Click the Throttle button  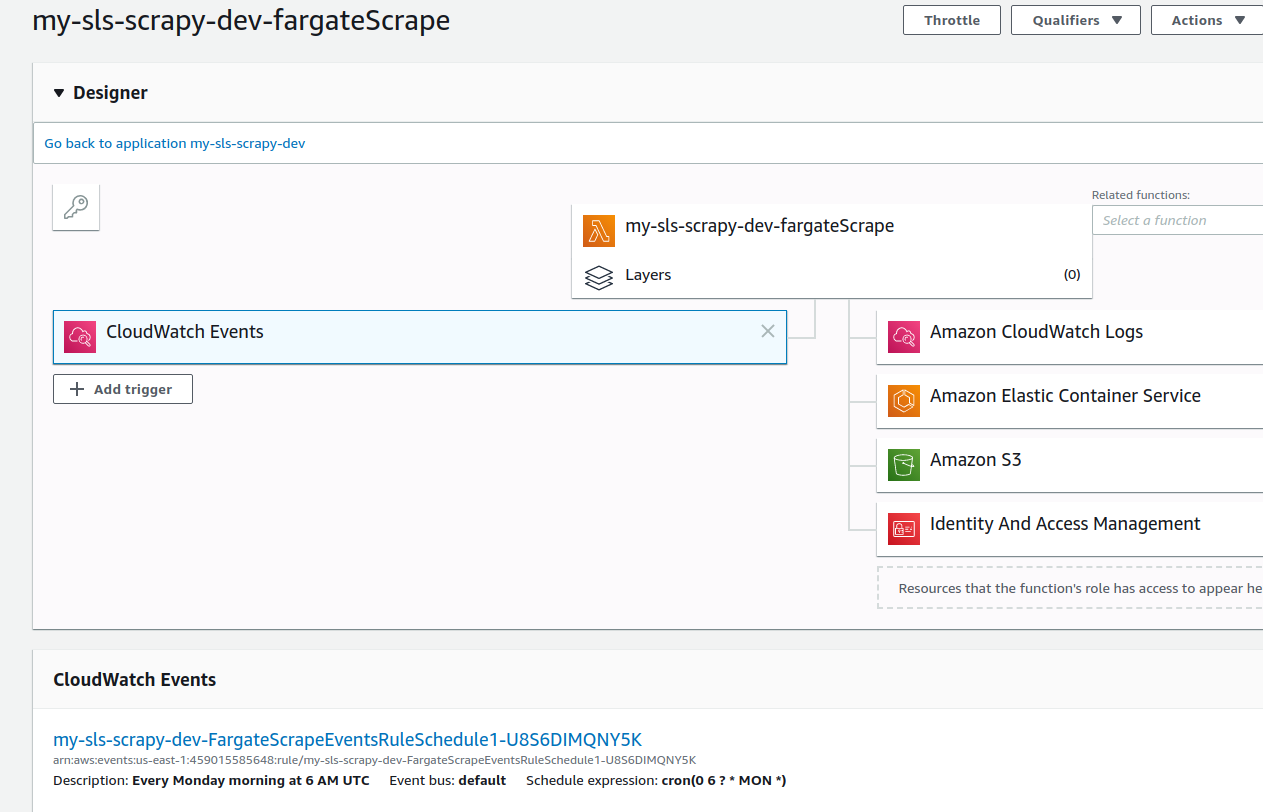pyautogui.click(x=951, y=20)
